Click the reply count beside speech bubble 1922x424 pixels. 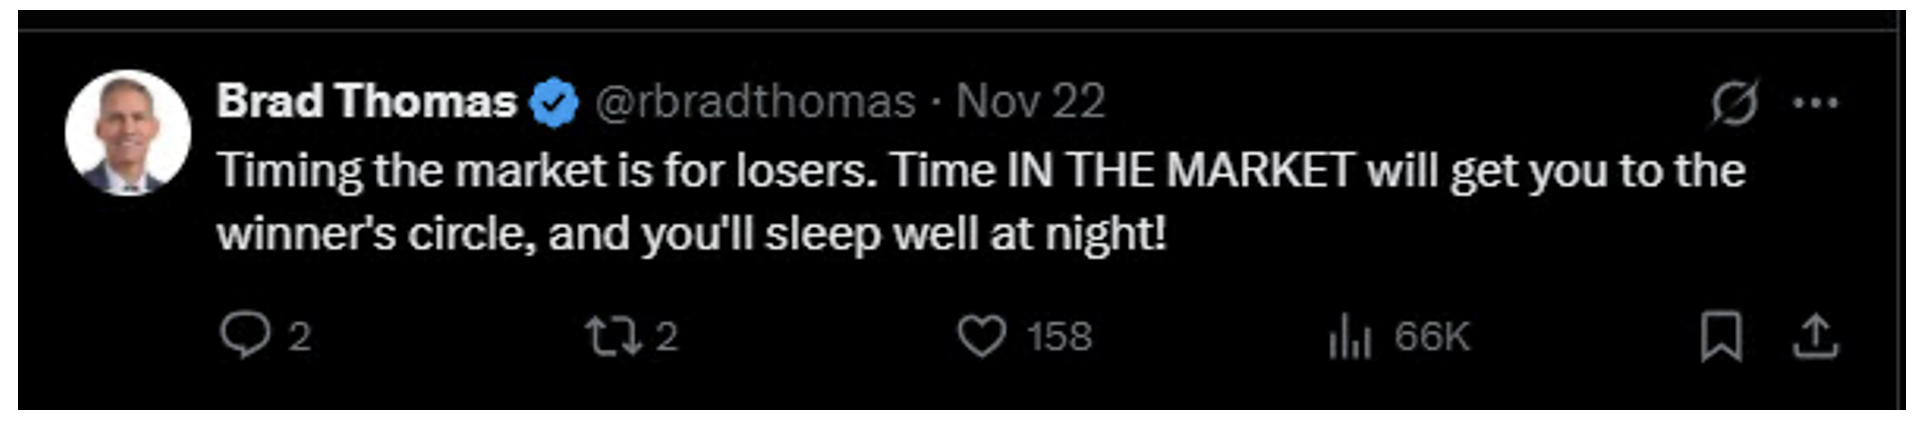click(x=299, y=338)
